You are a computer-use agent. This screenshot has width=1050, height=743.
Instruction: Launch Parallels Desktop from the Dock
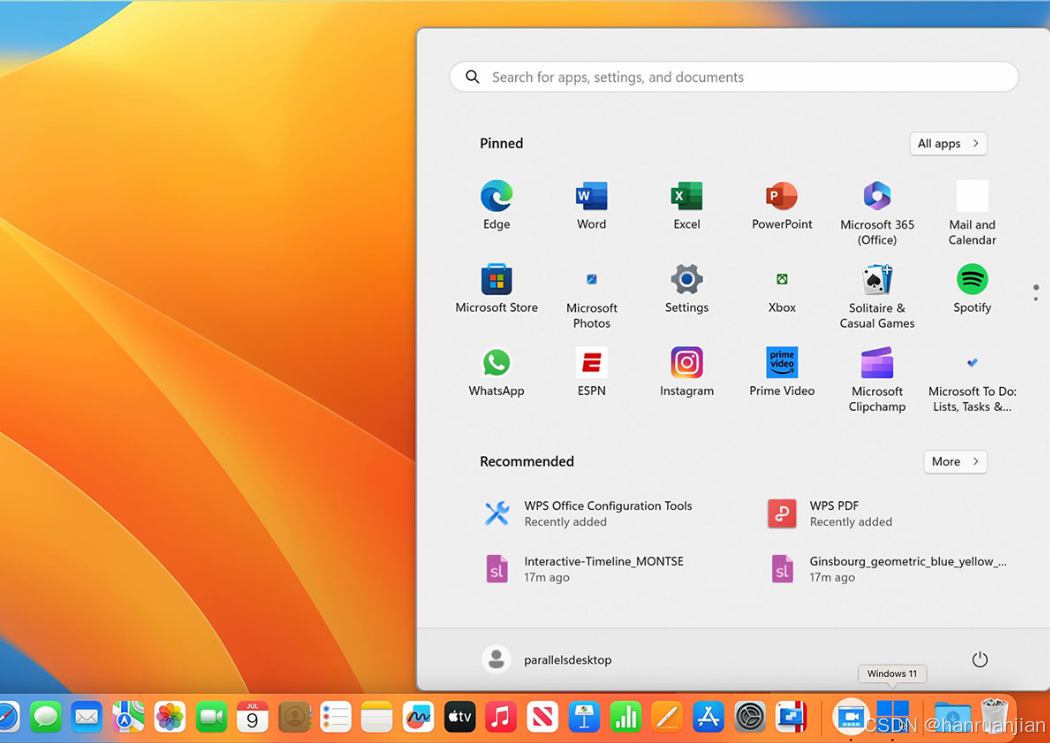pyautogui.click(x=792, y=718)
